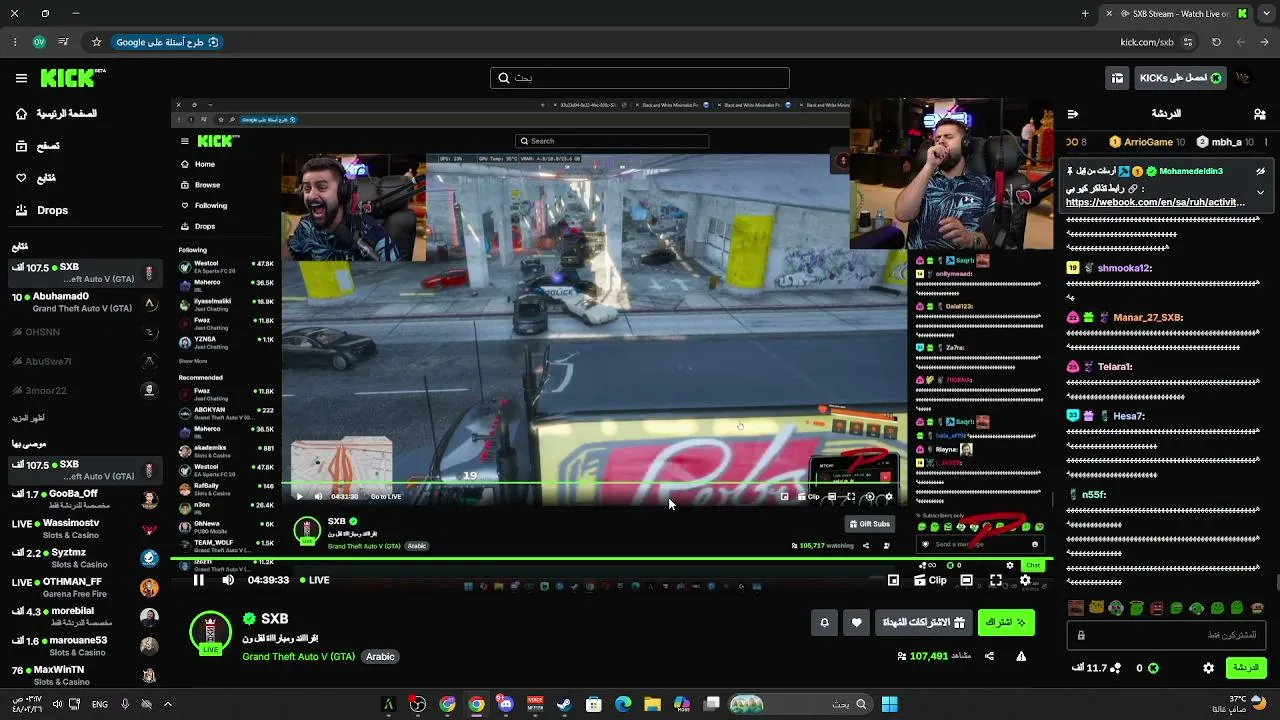Reload the page in the browser

pyautogui.click(x=1216, y=42)
